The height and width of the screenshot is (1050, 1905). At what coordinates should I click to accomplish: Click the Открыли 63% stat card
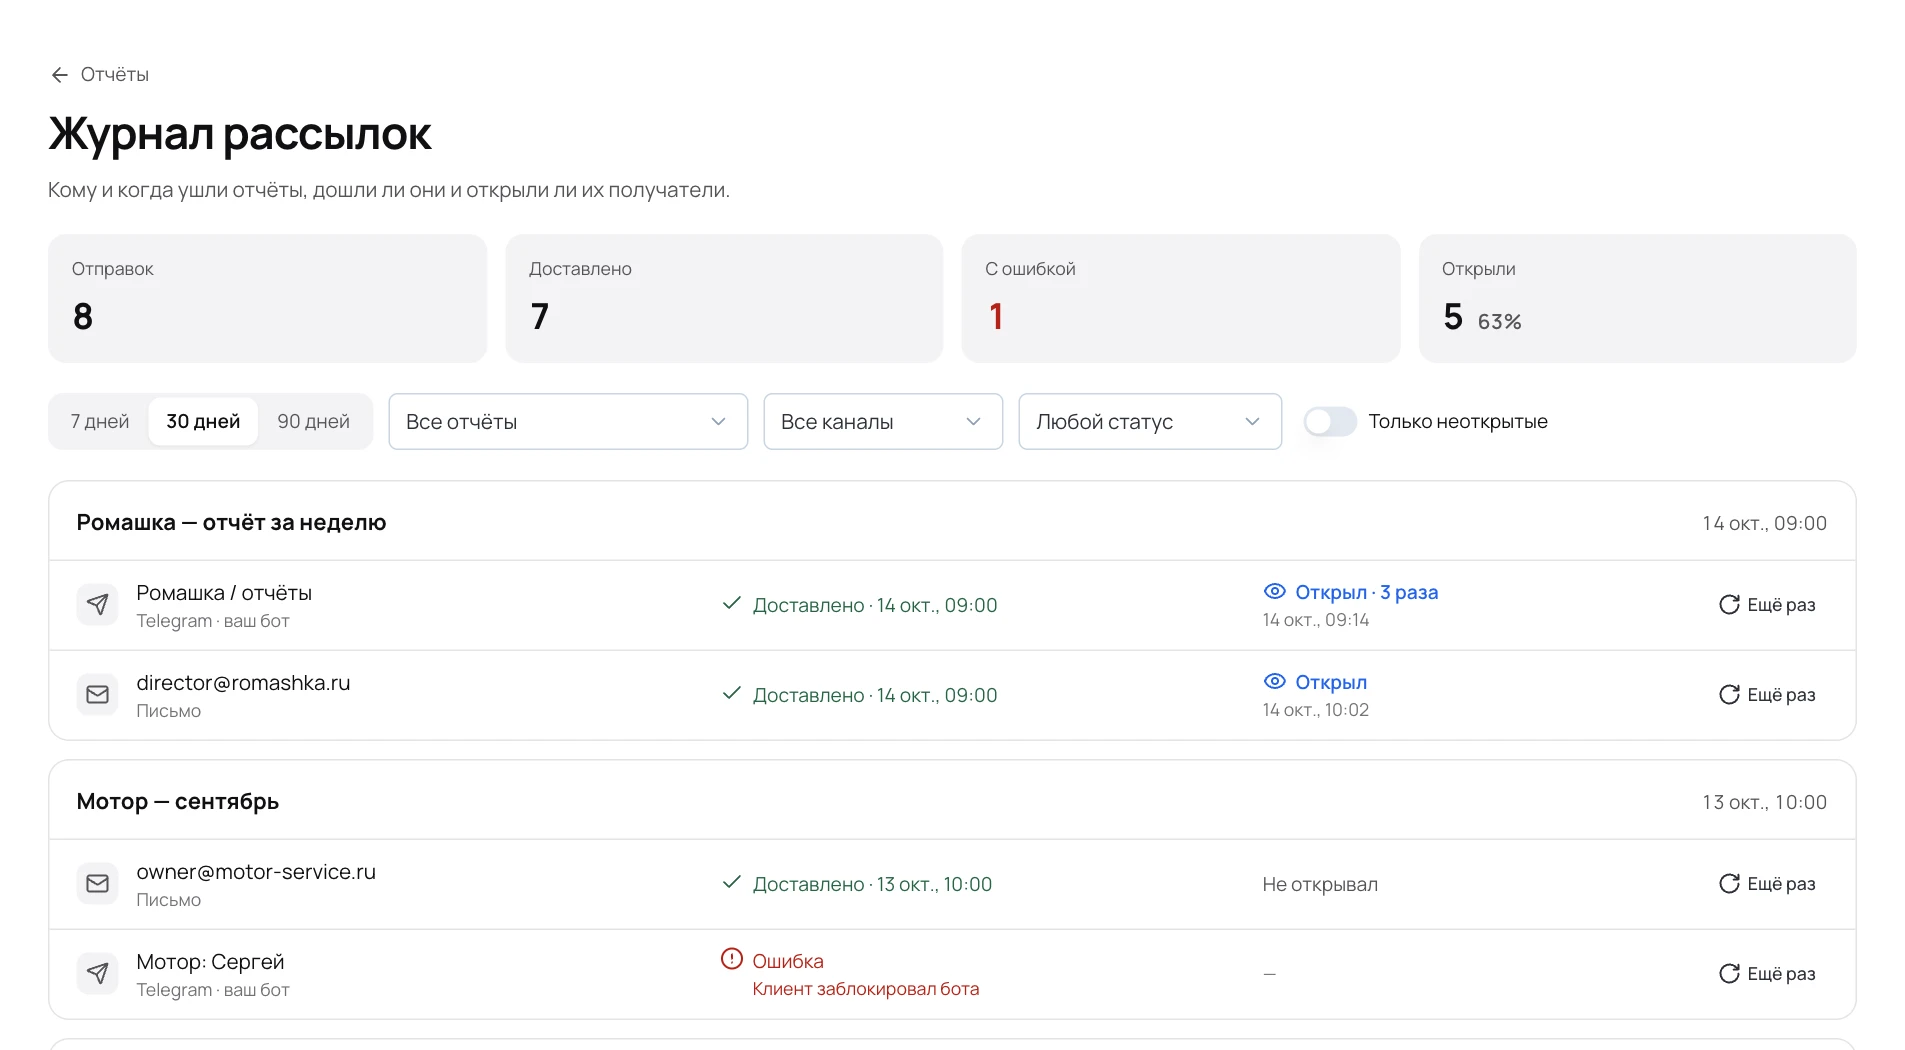[x=1637, y=299]
